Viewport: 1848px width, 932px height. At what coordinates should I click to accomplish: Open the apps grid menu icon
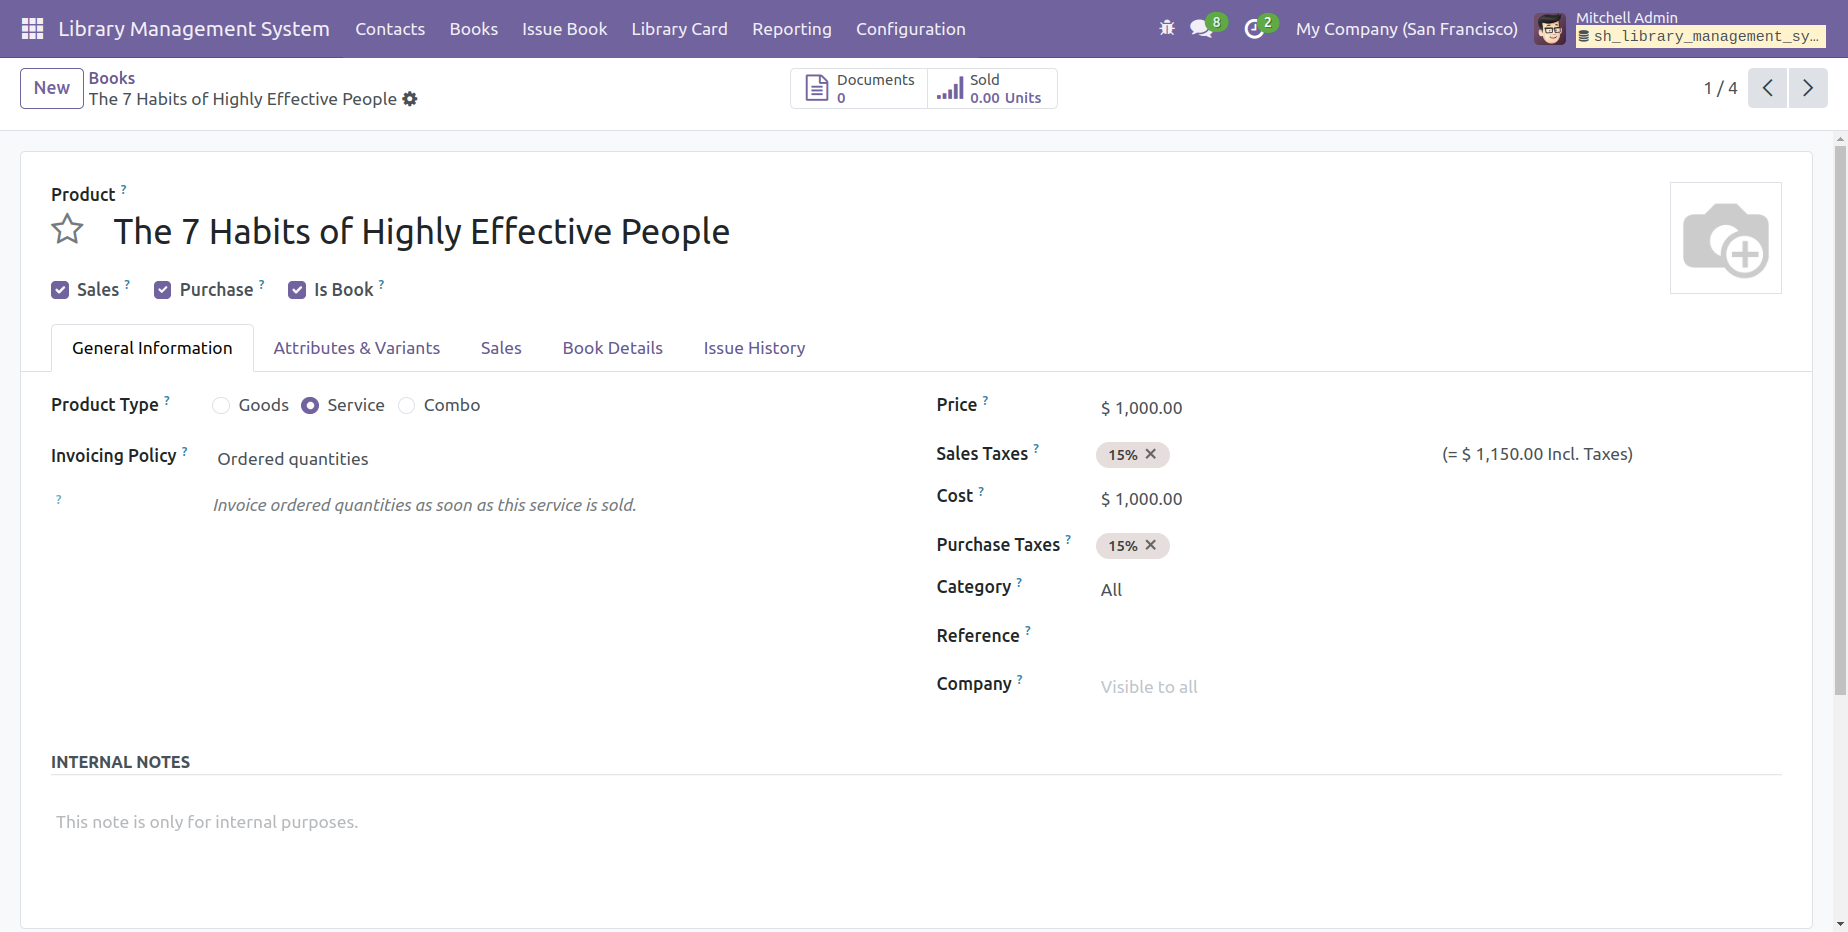click(x=32, y=29)
